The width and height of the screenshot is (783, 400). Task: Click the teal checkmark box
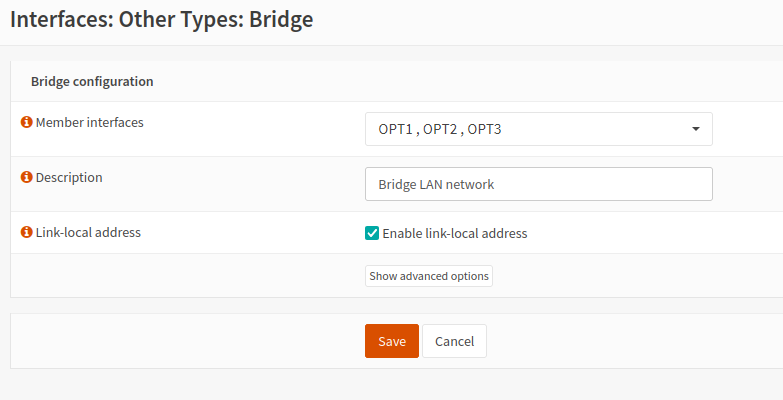coord(372,233)
